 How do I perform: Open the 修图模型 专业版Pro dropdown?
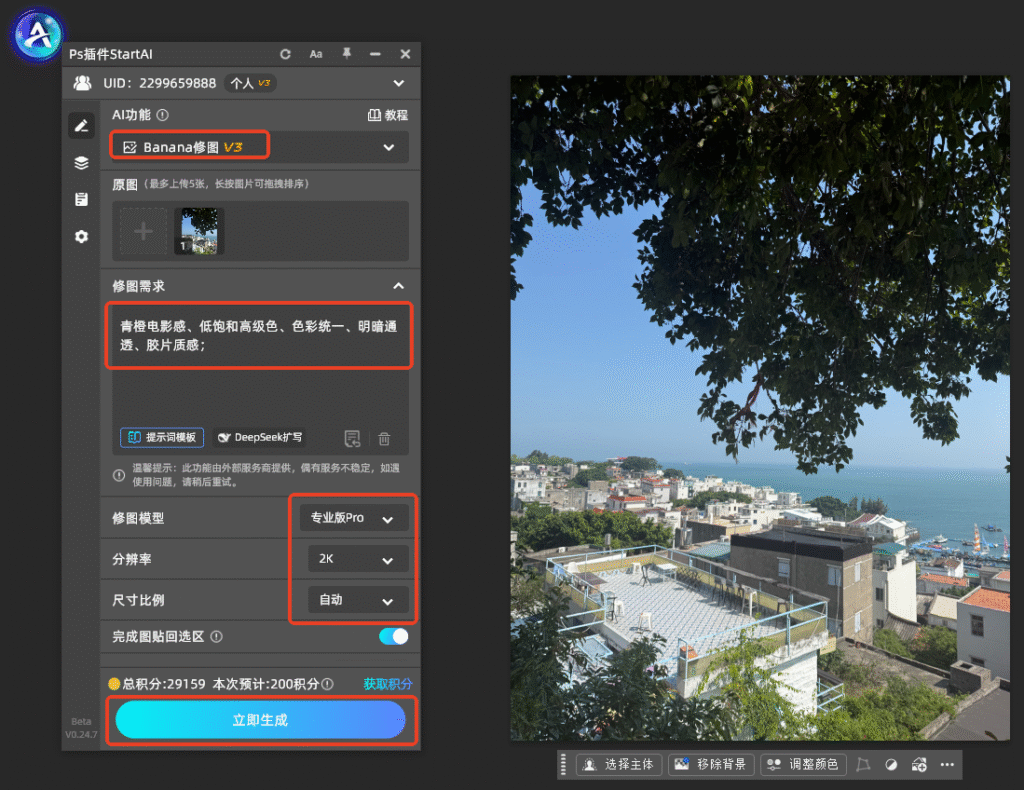[355, 518]
